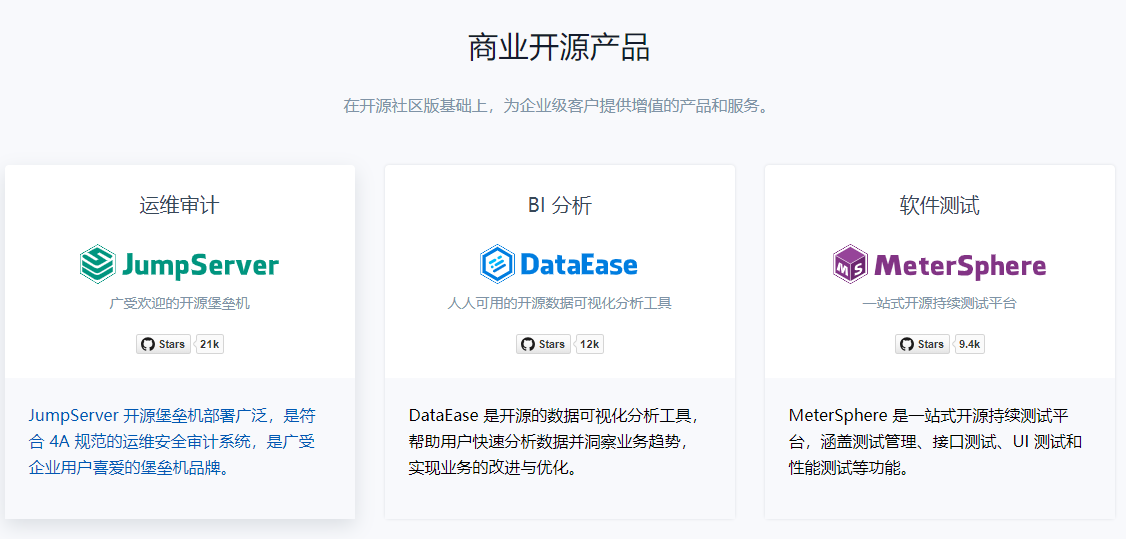Click the 9.4k star count badge
Screen dimensions: 1126x539
pos(969,344)
